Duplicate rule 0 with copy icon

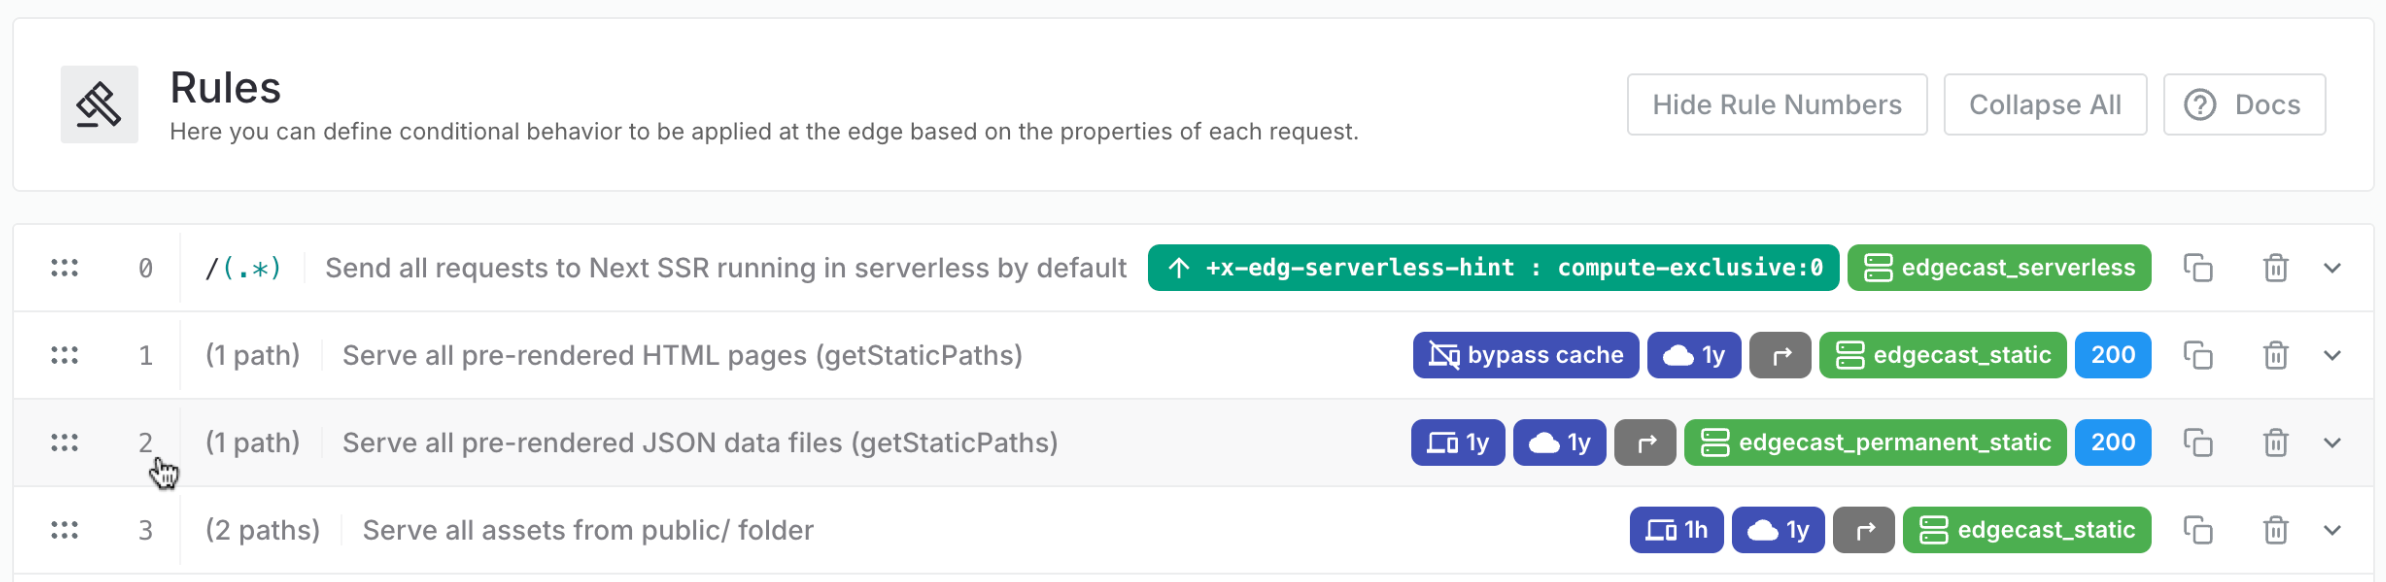click(x=2197, y=268)
